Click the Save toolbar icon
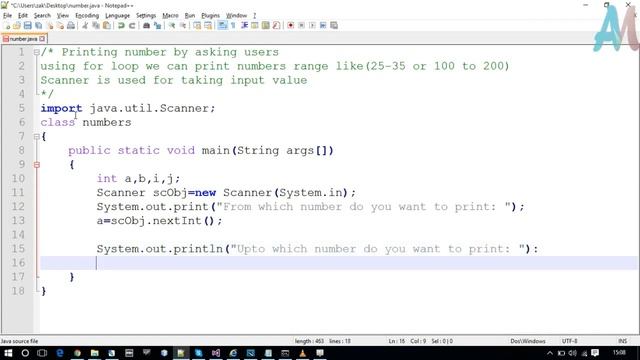Image resolution: width=640 pixels, height=360 pixels. [x=27, y=25]
